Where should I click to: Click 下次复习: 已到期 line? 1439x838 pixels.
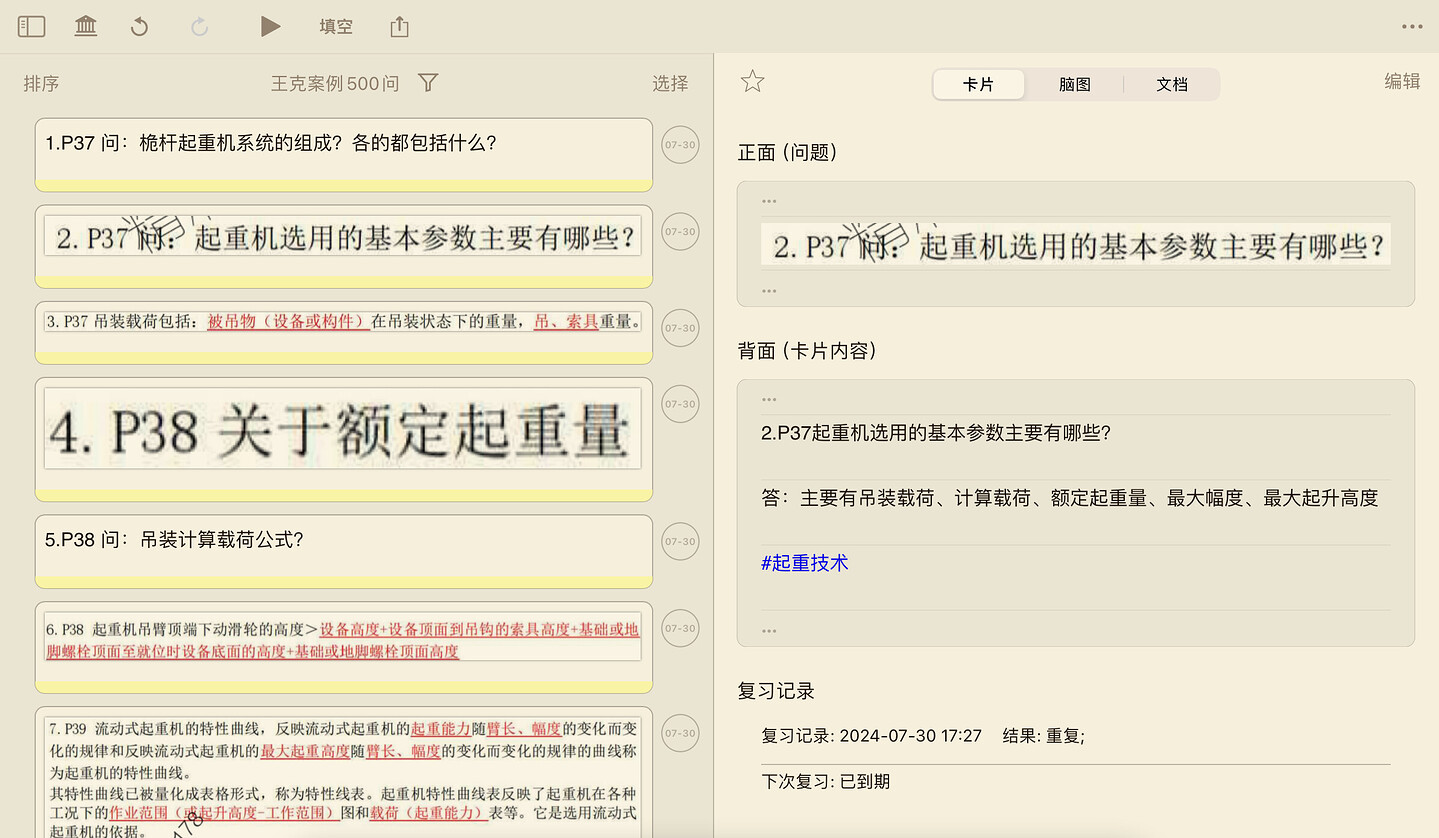pyautogui.click(x=825, y=782)
